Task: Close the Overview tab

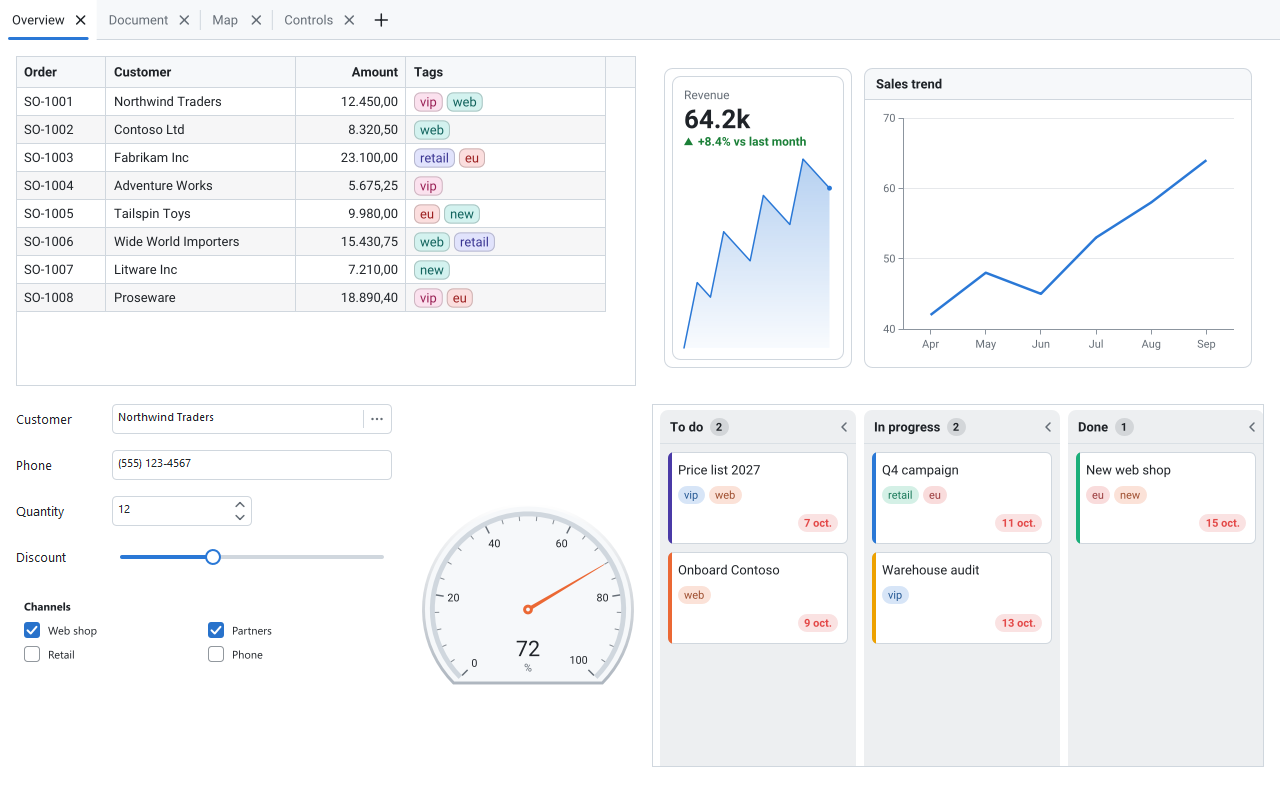Action: click(x=81, y=20)
